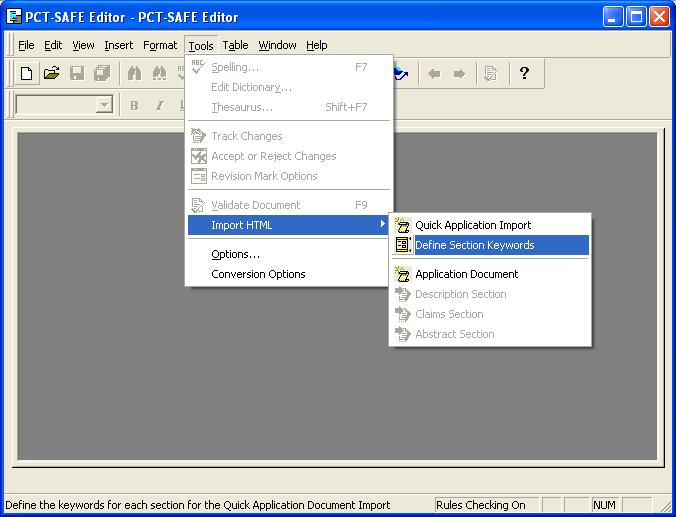Viewport: 676px width, 517px height.
Task: Click the Quick Application Import icon
Action: (x=402, y=225)
